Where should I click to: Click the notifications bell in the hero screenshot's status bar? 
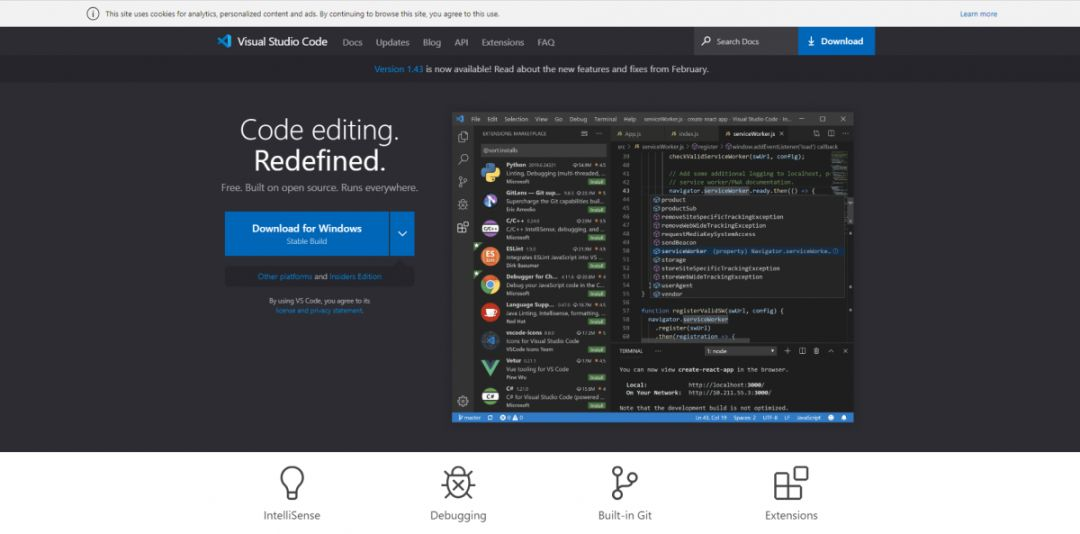844,418
